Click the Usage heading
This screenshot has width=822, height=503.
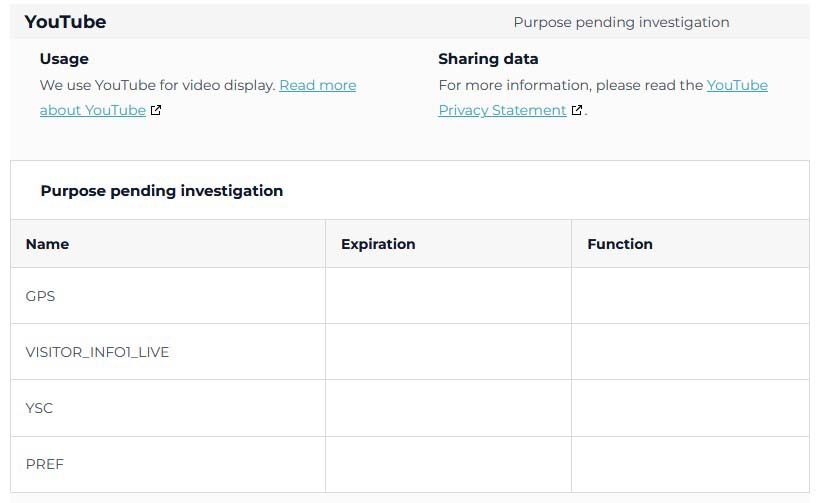click(64, 59)
